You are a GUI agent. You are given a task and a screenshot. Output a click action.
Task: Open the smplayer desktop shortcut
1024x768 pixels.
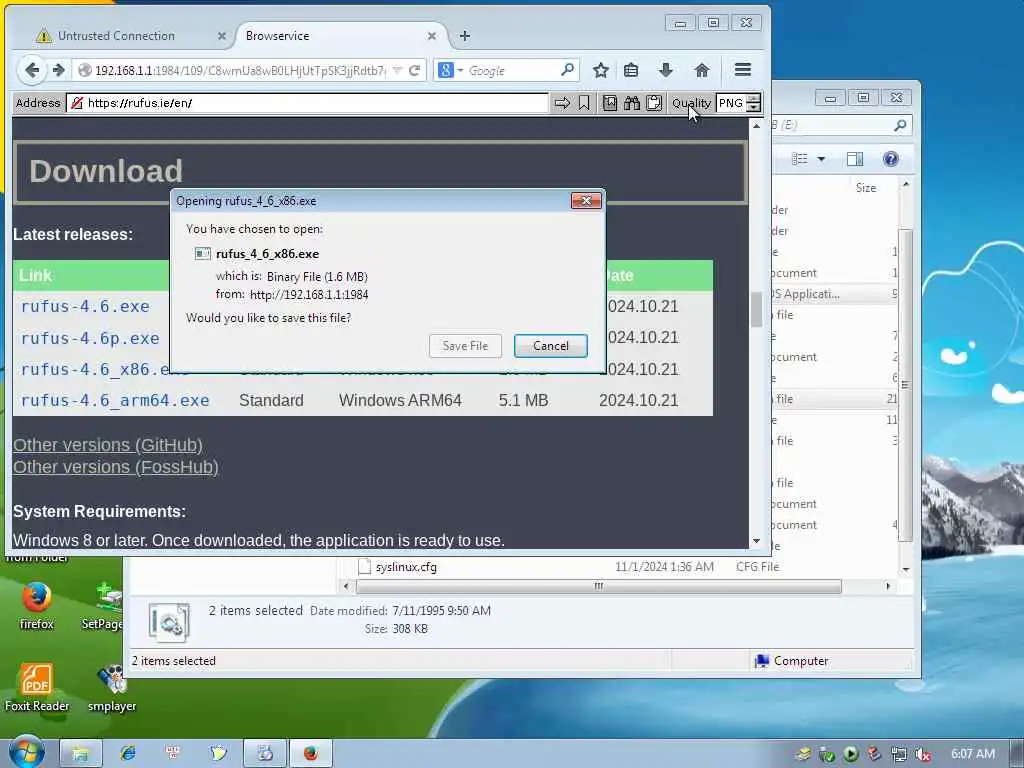[112, 687]
